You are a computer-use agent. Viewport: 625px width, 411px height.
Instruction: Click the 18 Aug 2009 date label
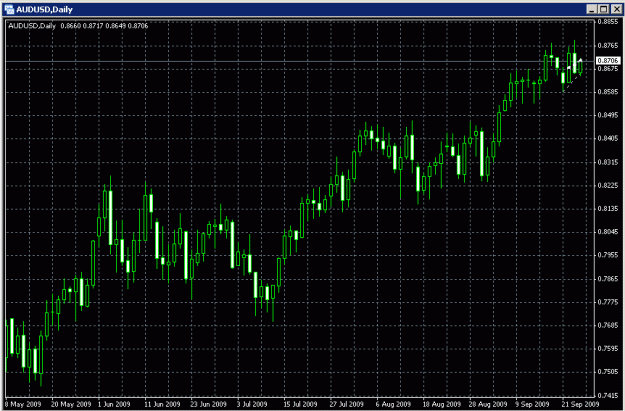tap(442, 404)
